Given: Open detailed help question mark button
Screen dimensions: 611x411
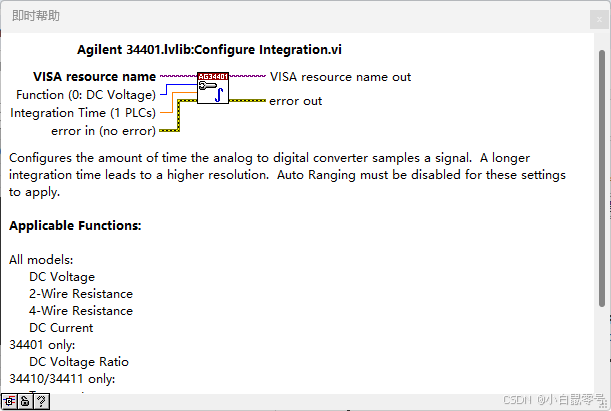Looking at the screenshot, I should (x=42, y=401).
